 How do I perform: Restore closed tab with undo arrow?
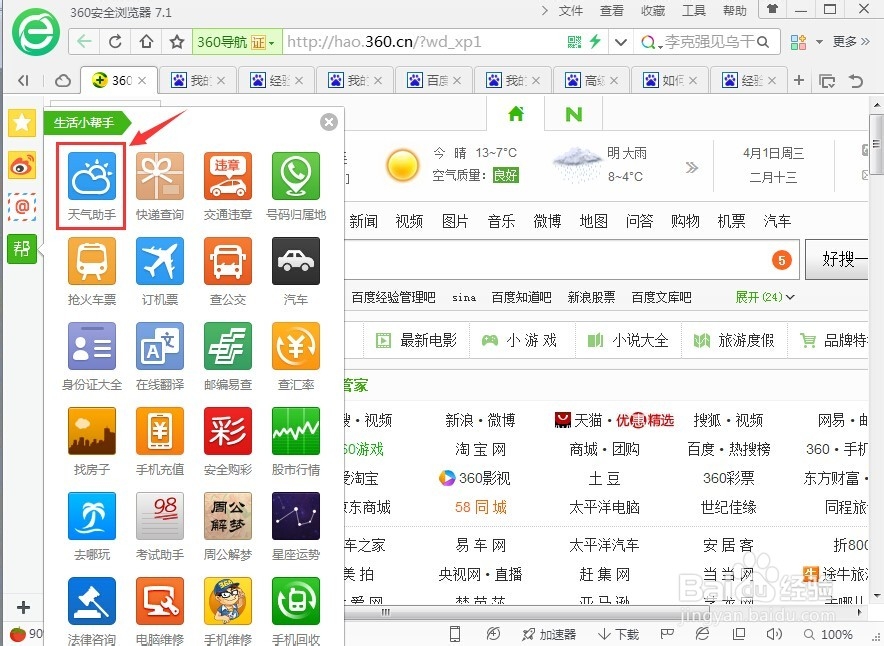point(856,81)
